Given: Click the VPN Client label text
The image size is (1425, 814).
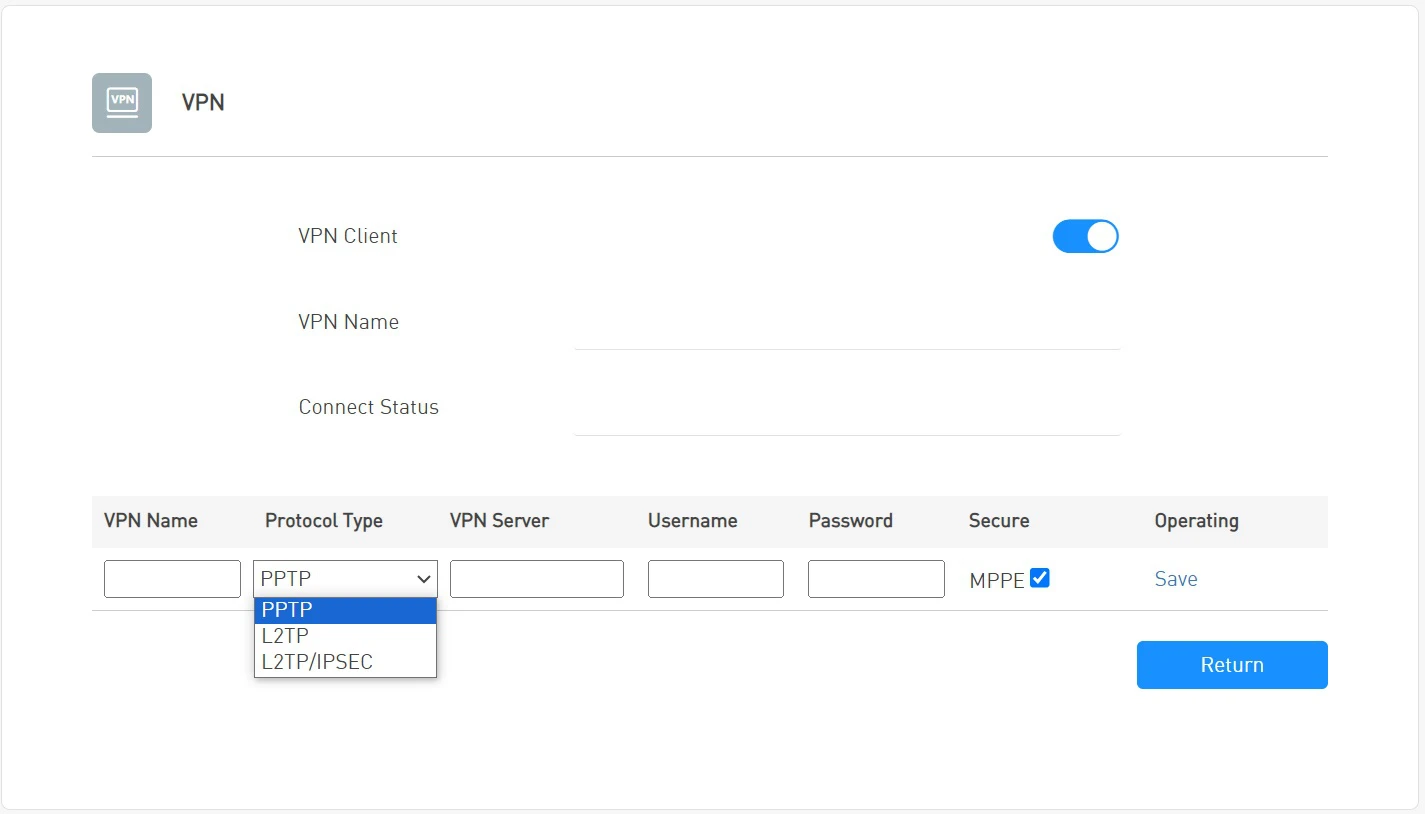Looking at the screenshot, I should [x=348, y=237].
